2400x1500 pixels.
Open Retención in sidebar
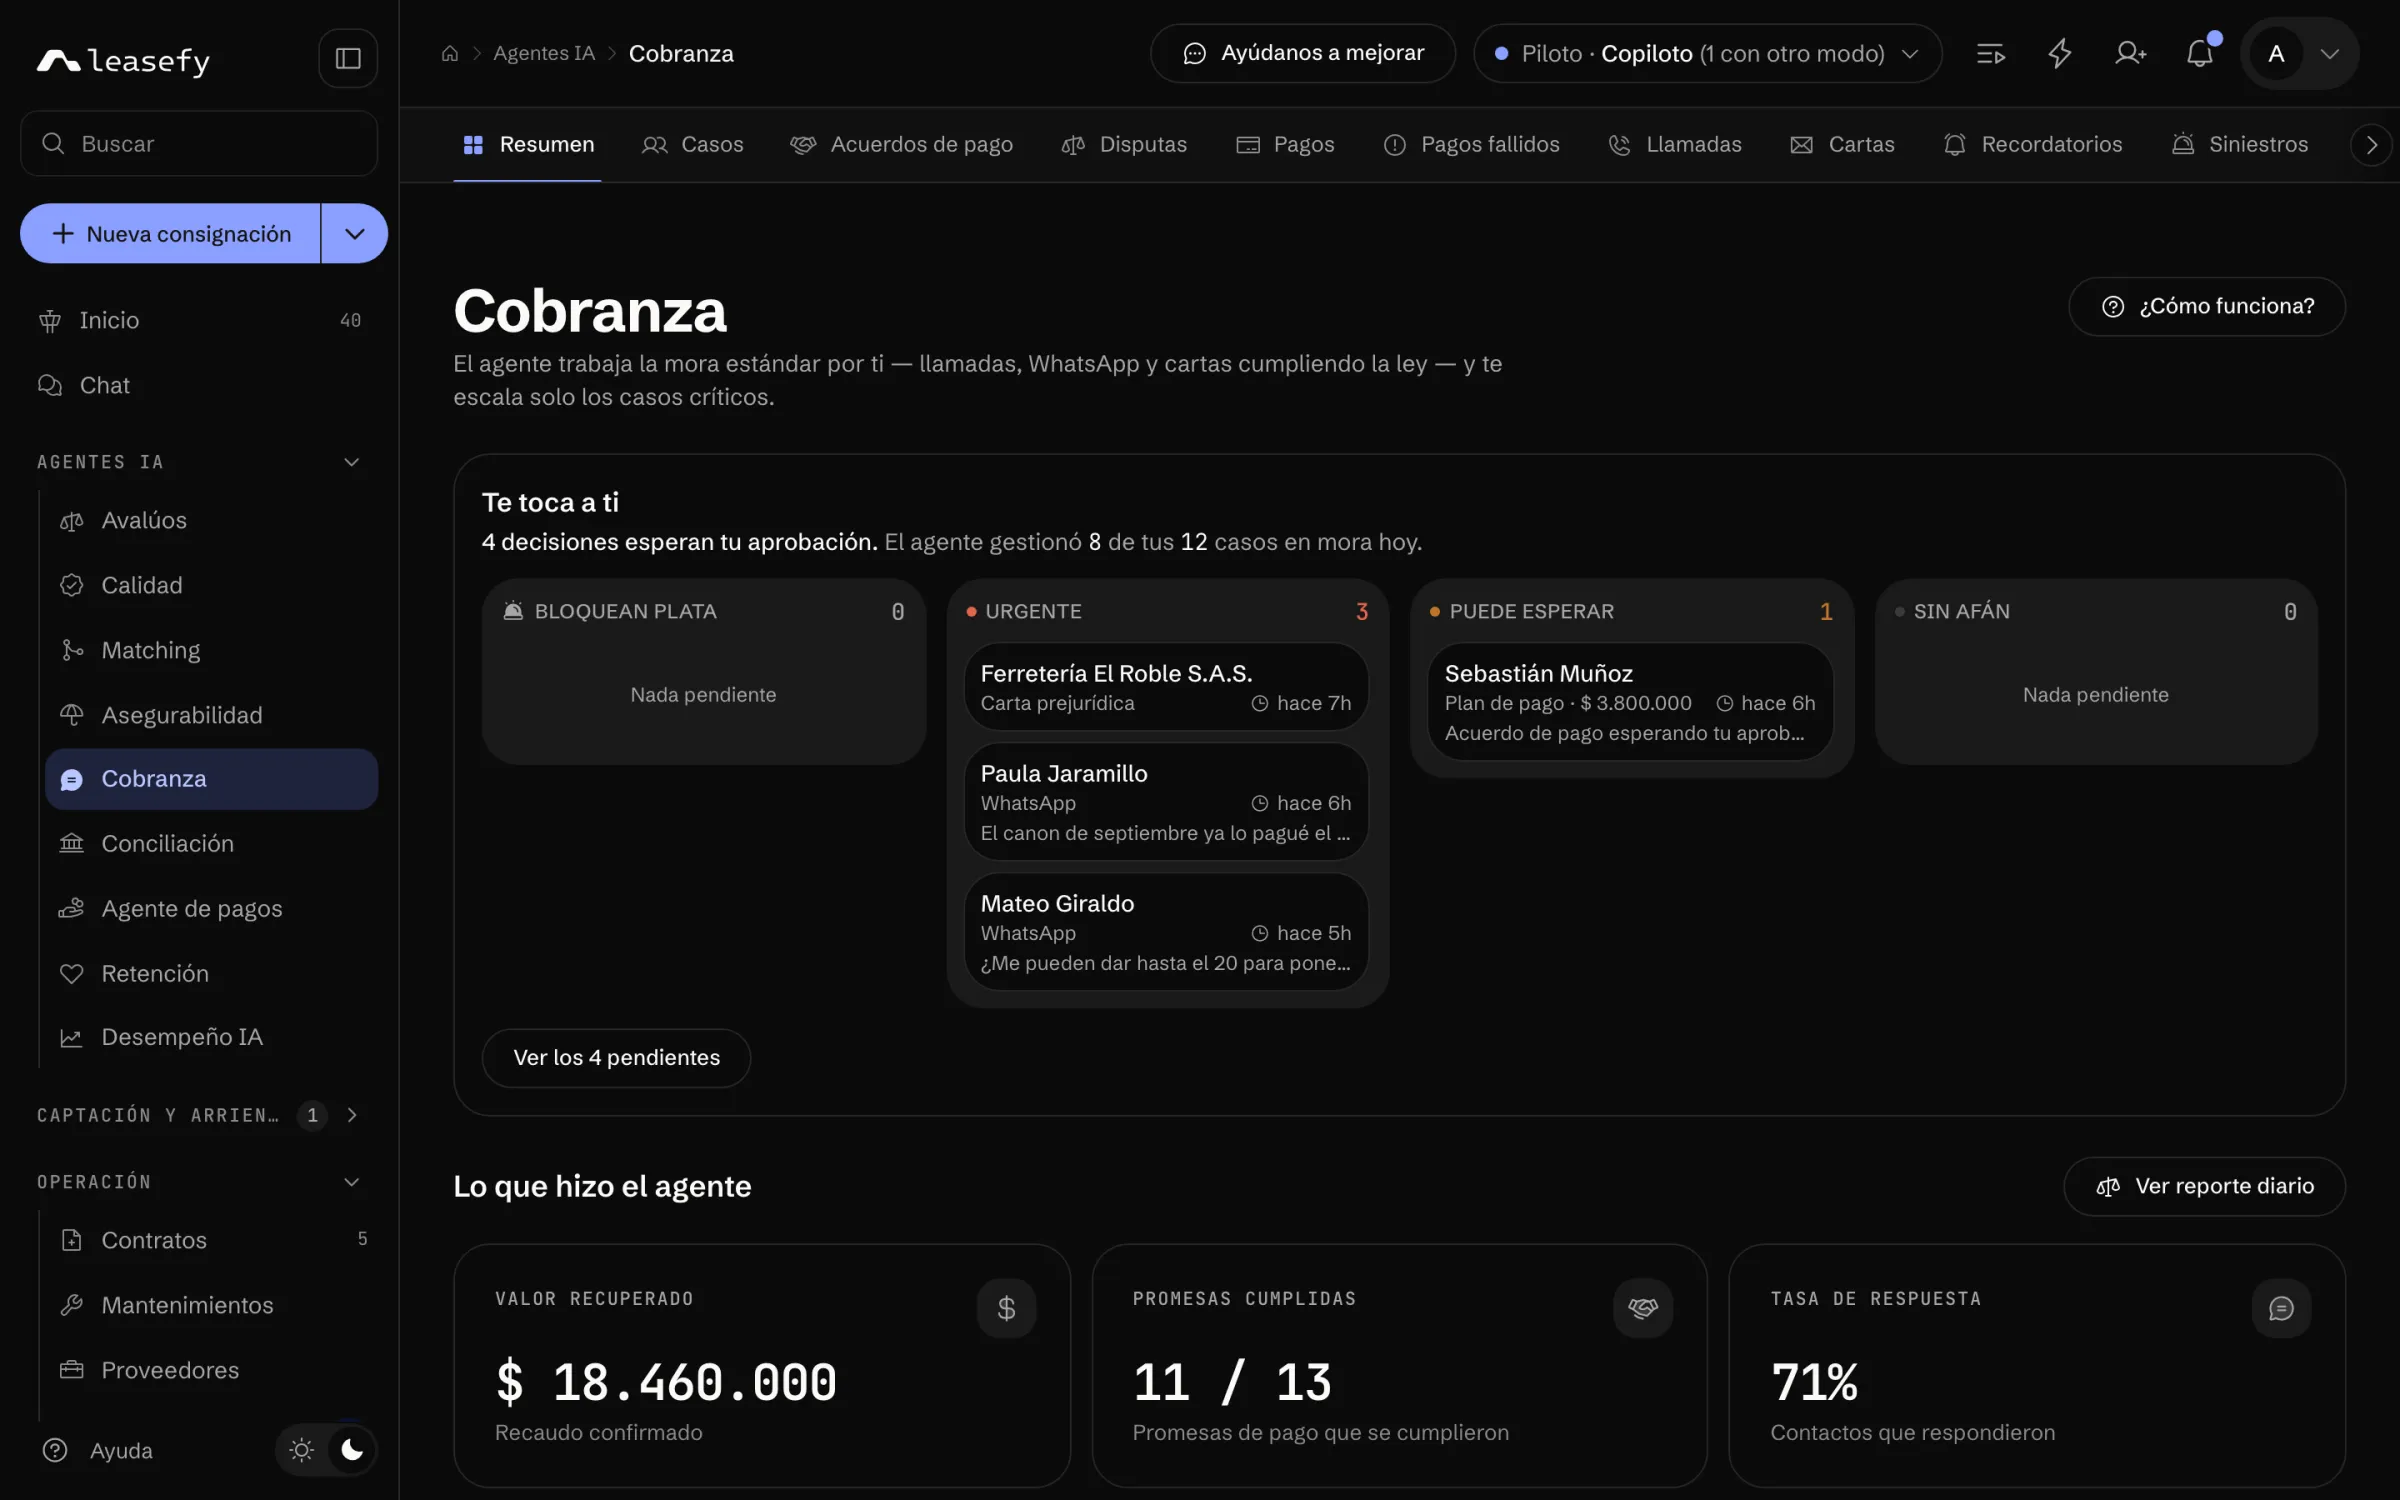pos(212,973)
